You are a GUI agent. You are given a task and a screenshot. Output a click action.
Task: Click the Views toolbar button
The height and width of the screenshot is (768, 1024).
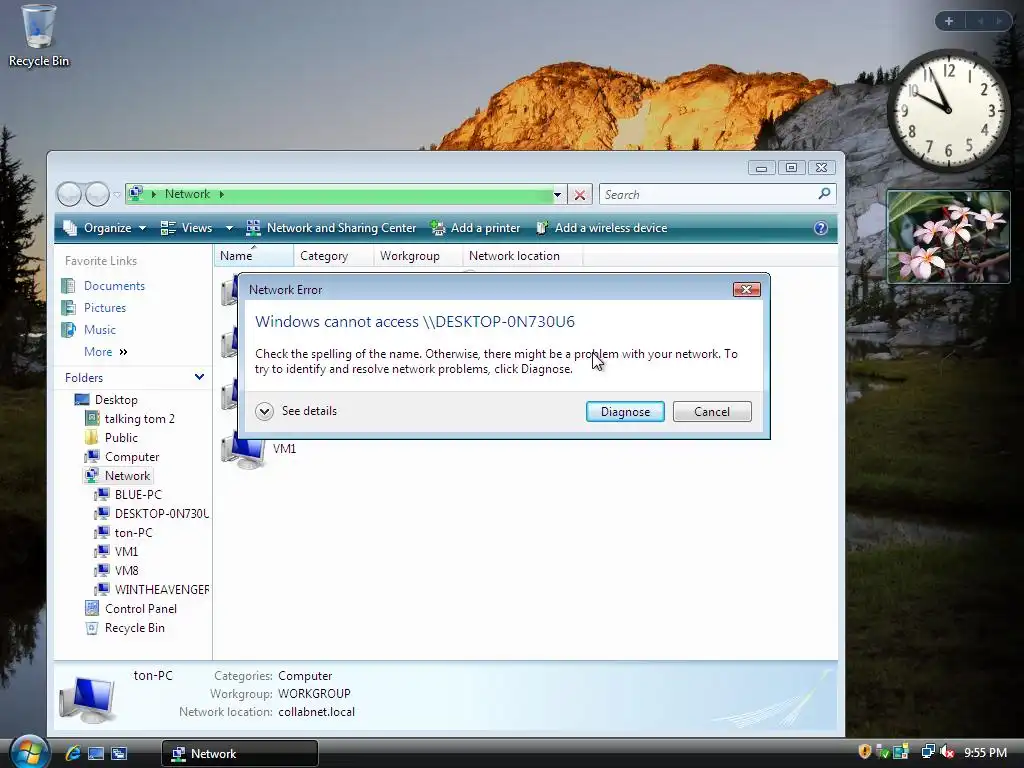click(x=187, y=228)
